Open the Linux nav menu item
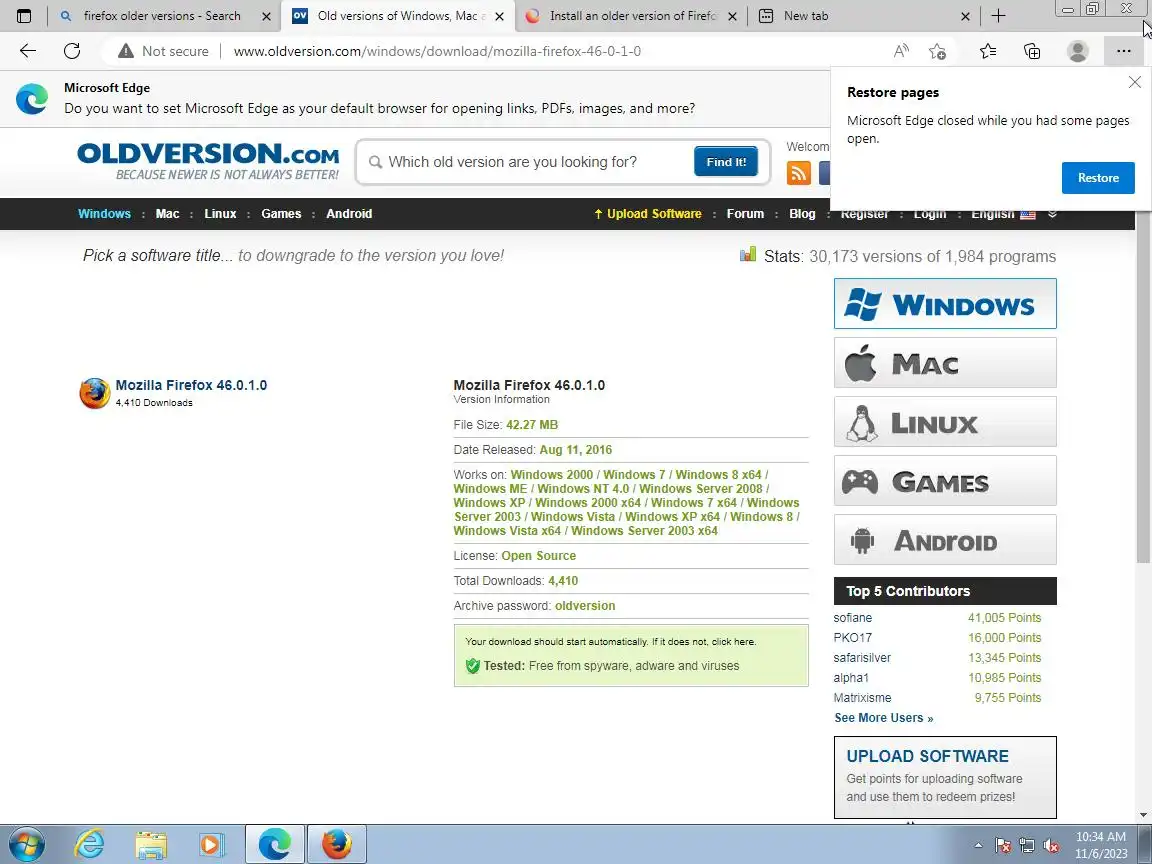The height and width of the screenshot is (864, 1152). click(220, 214)
